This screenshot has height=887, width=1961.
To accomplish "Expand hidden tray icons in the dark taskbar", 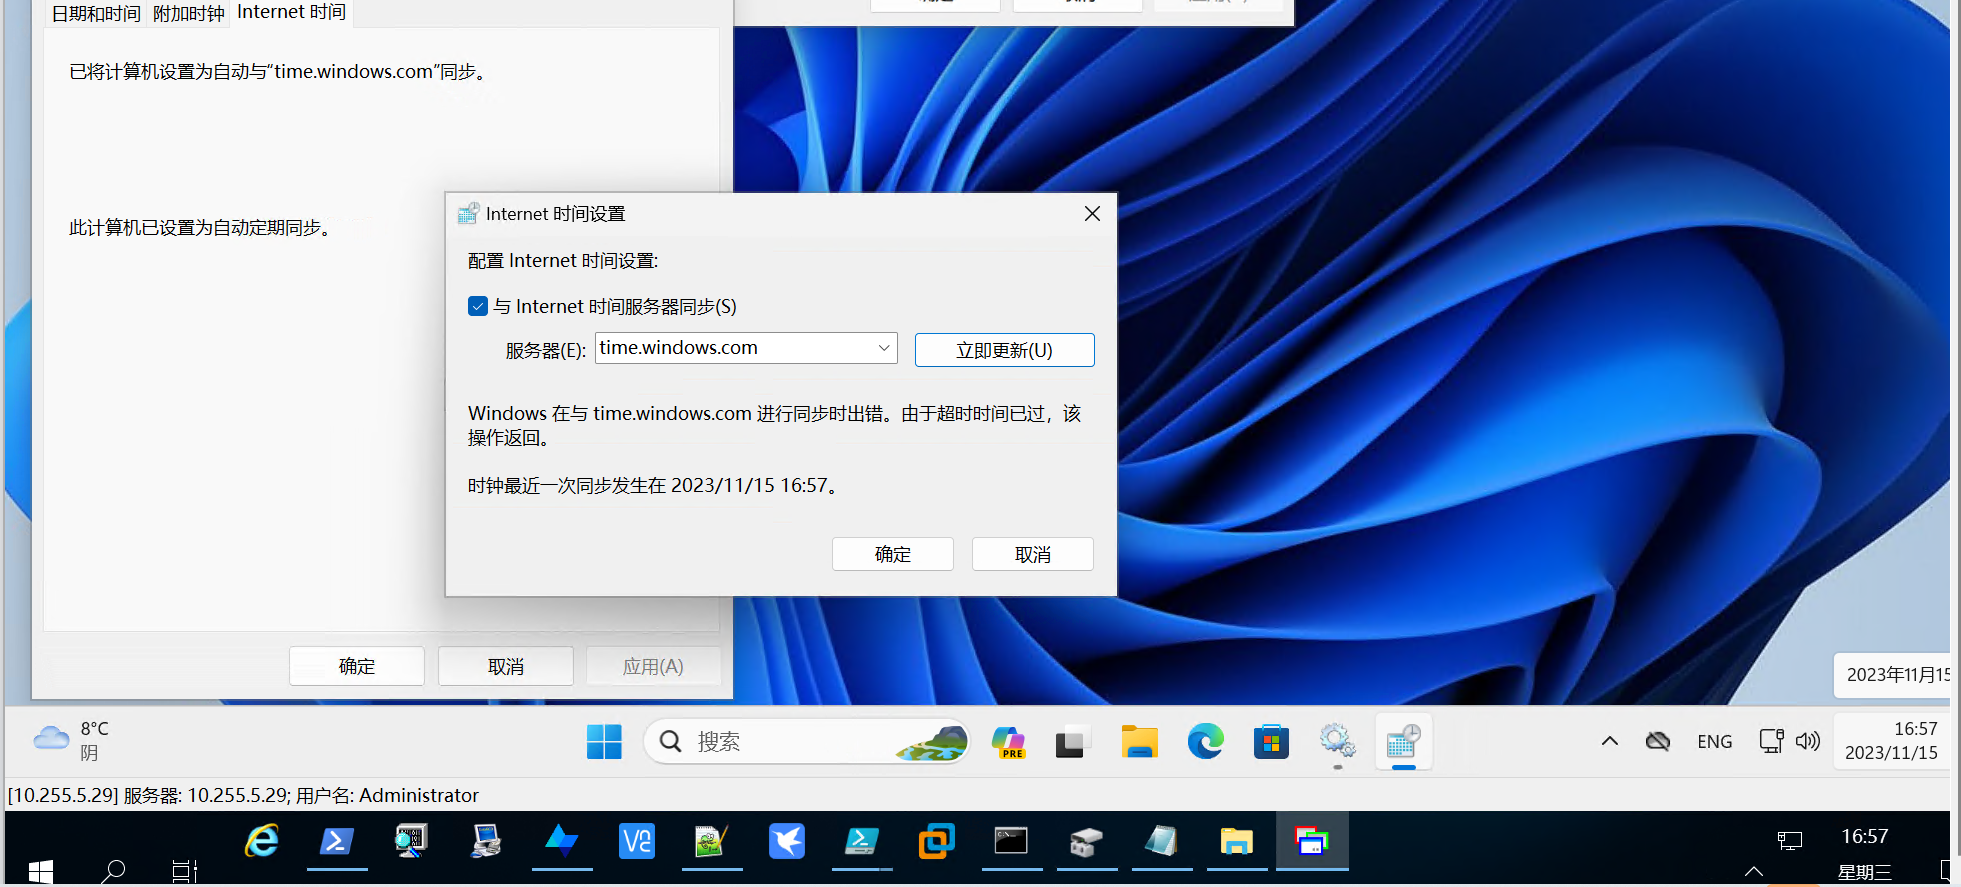I will click(x=1754, y=871).
